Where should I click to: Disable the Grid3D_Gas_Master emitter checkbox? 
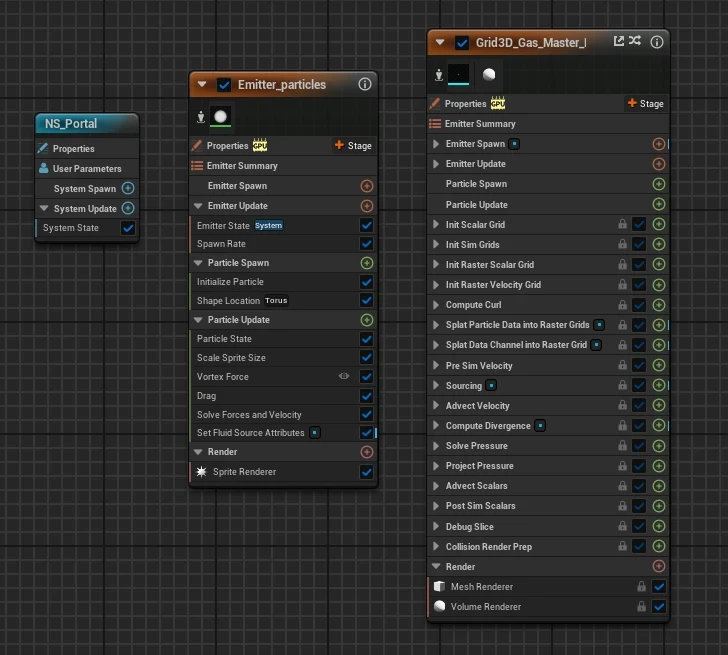[462, 43]
